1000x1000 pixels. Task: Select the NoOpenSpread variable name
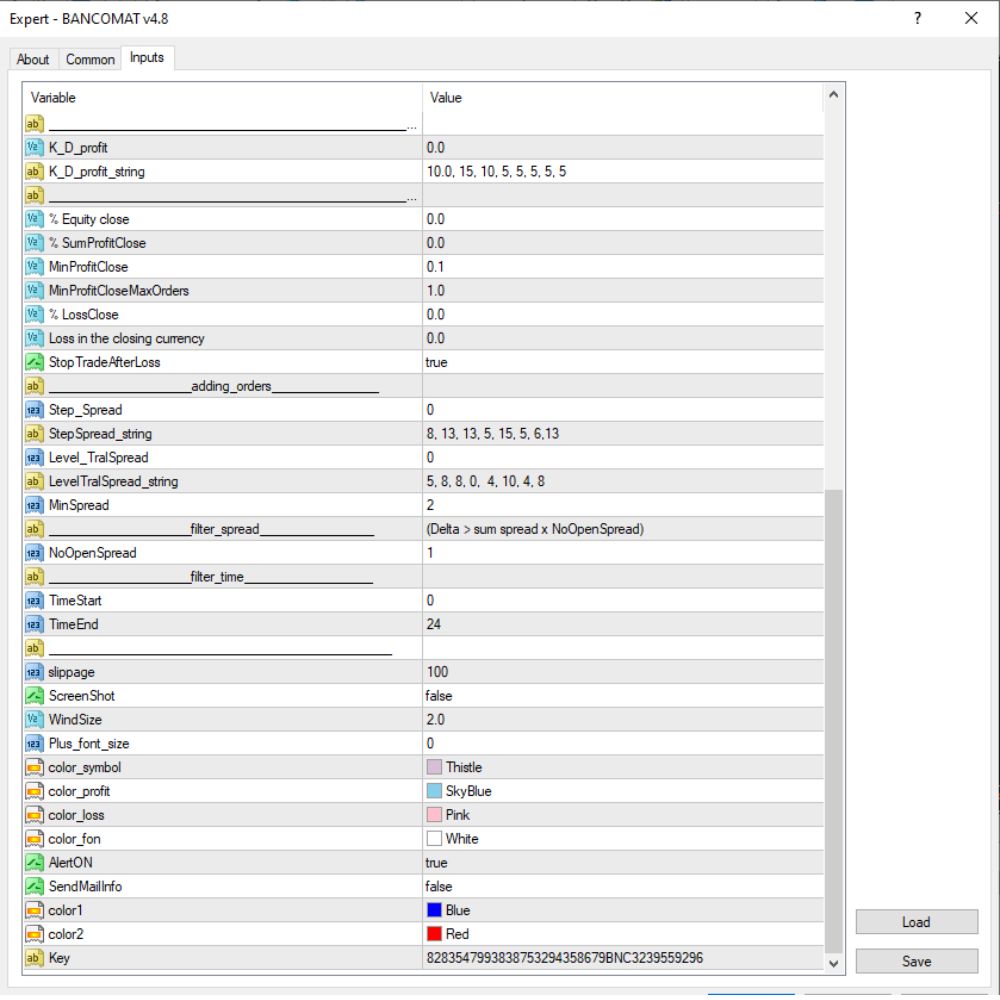click(x=92, y=553)
